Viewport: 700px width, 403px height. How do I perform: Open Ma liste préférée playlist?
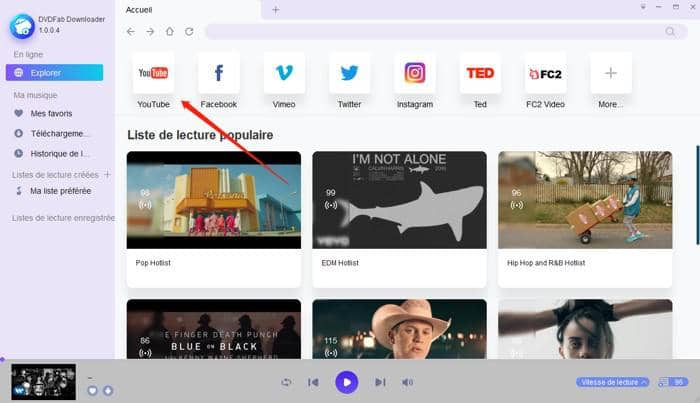pyautogui.click(x=53, y=191)
